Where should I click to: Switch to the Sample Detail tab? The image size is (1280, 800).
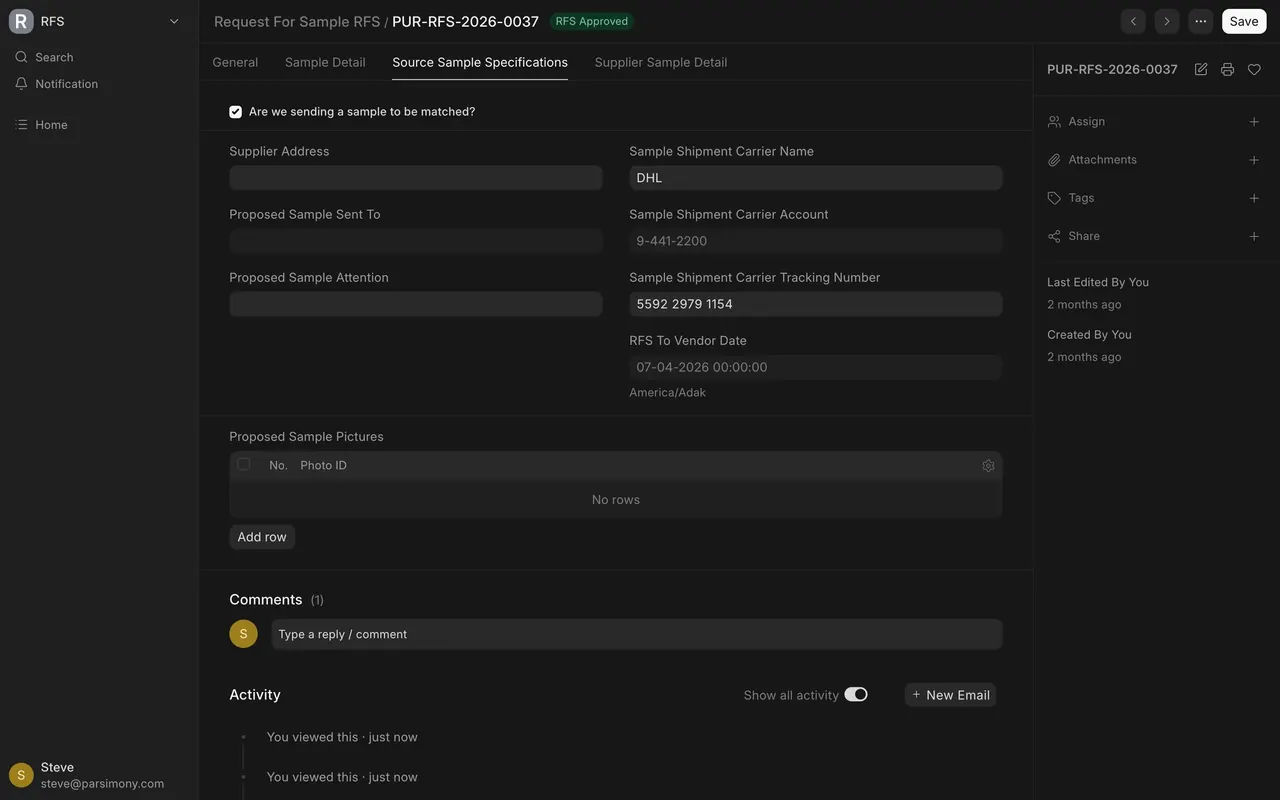325,62
